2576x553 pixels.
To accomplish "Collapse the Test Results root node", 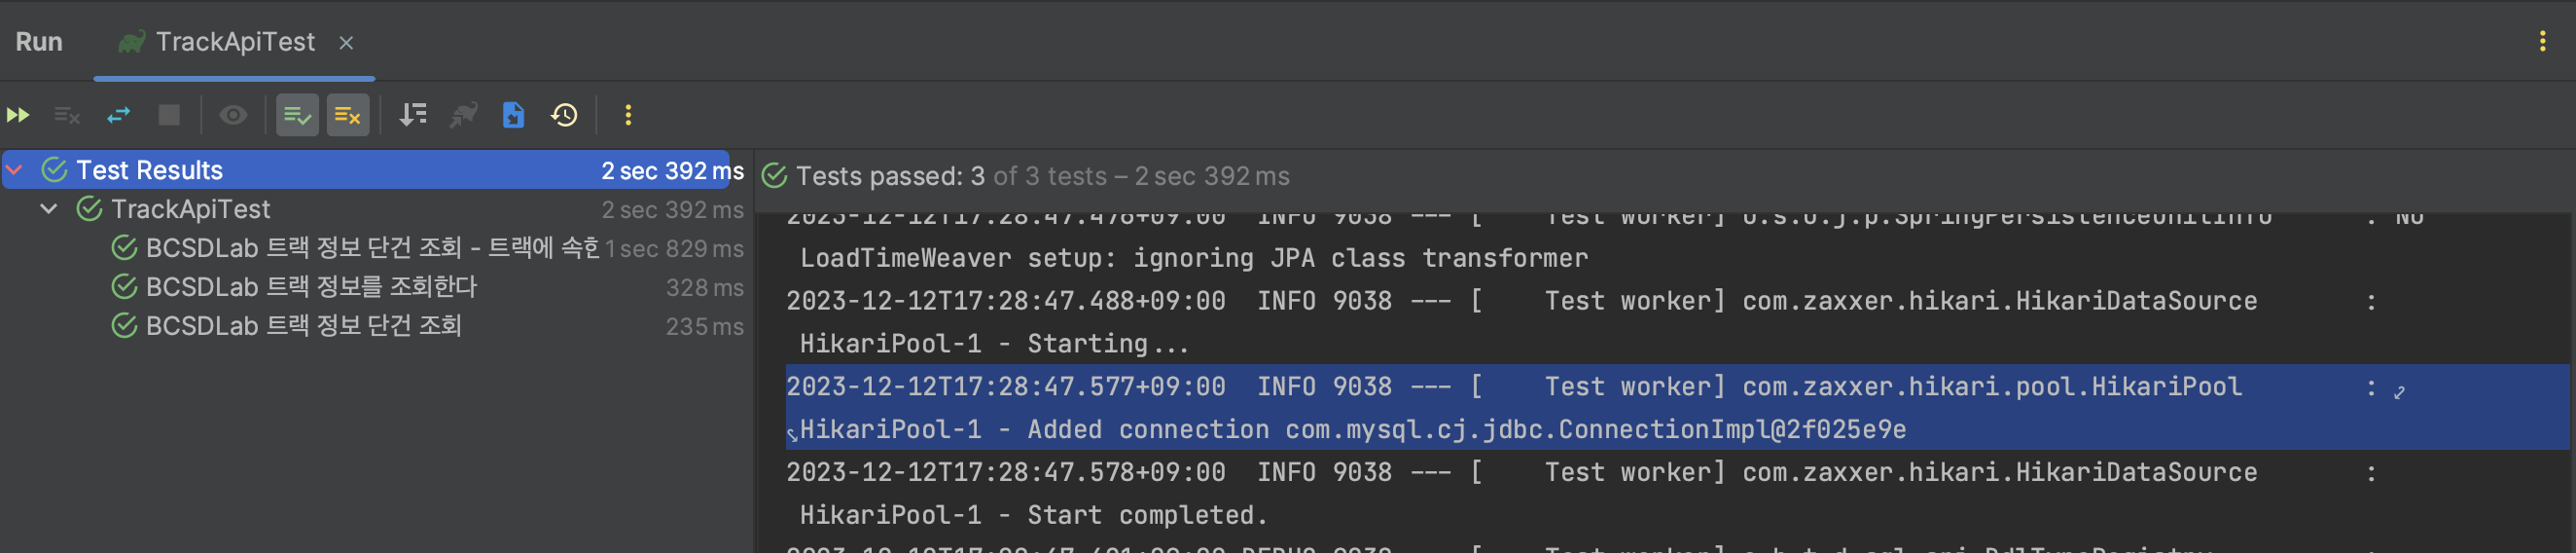I will 15,170.
